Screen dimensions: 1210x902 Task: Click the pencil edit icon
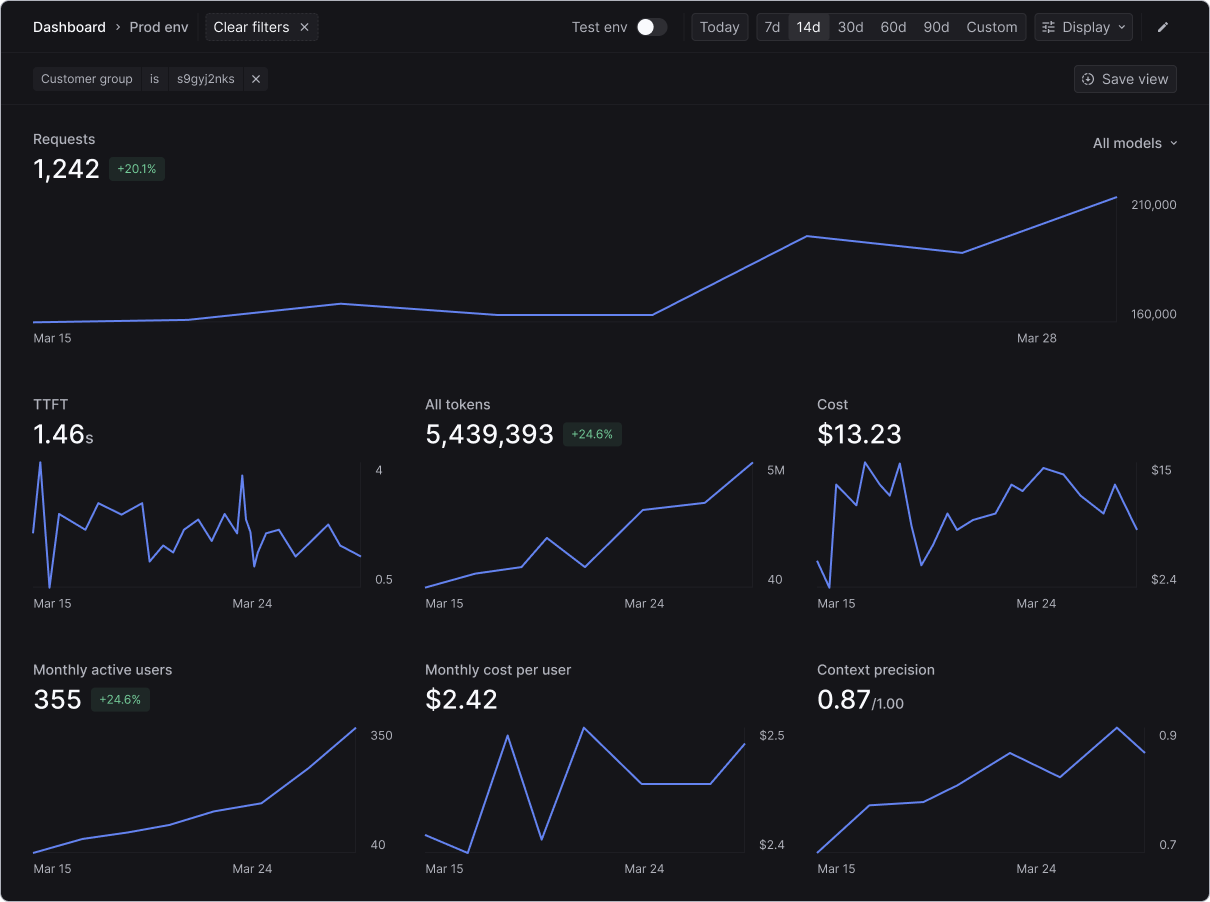tap(1162, 27)
